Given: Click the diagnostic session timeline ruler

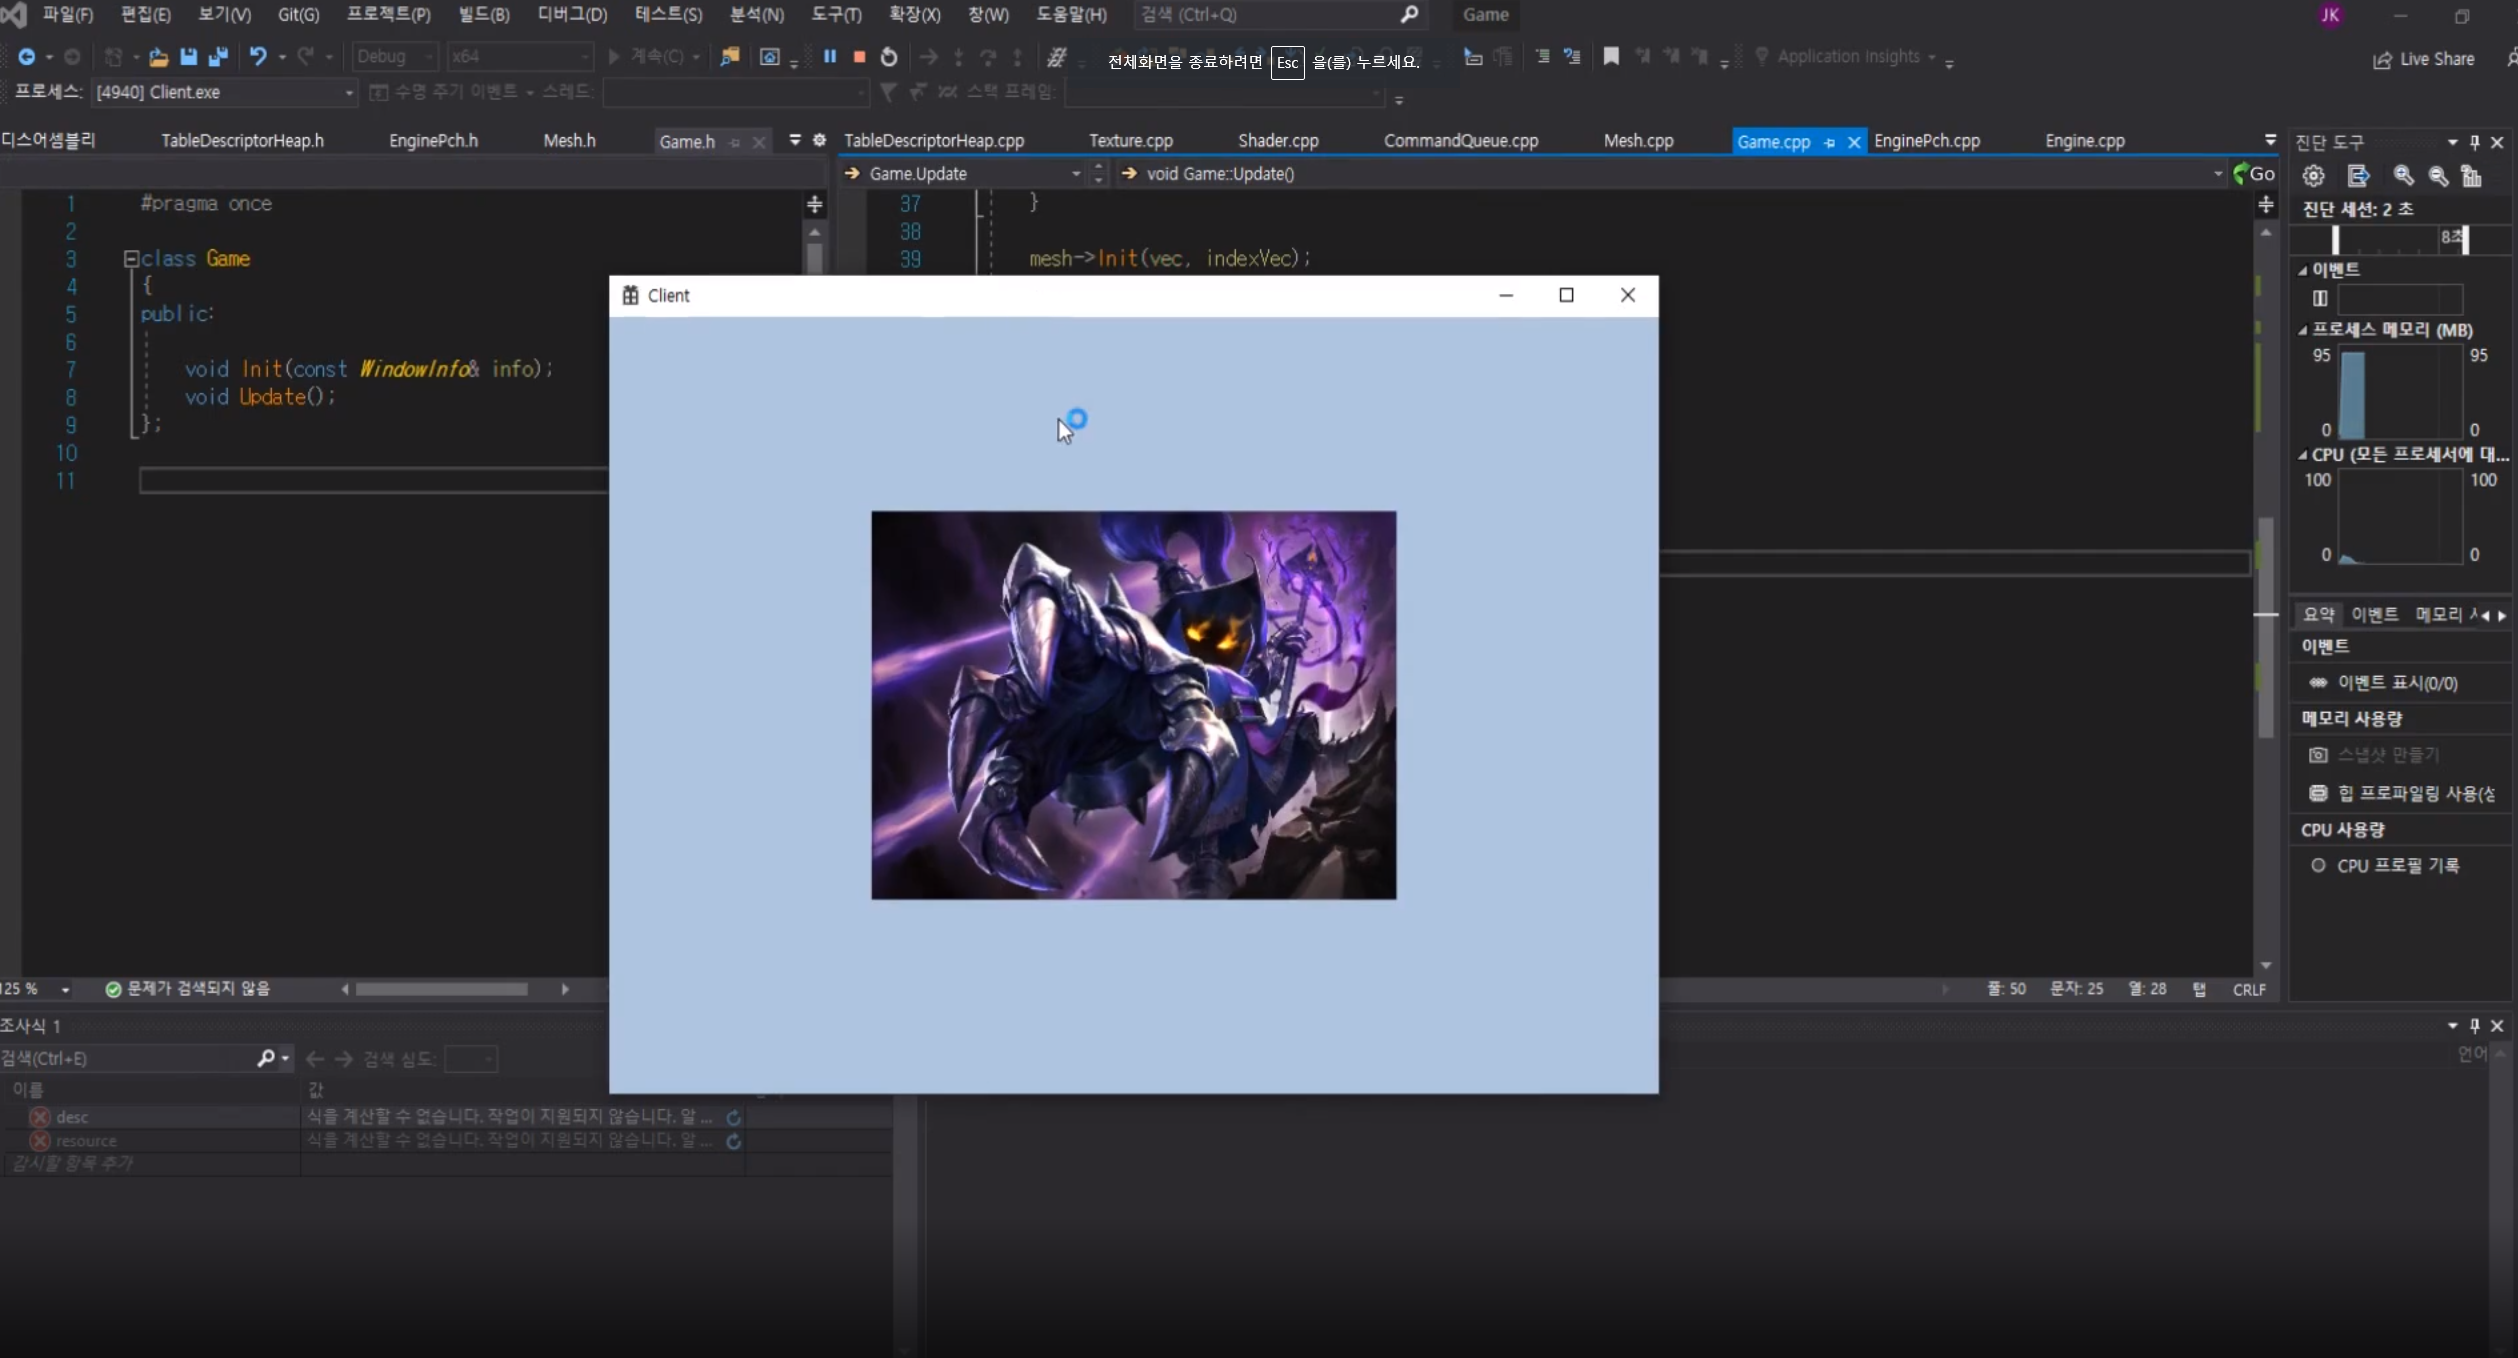Looking at the screenshot, I should point(2400,239).
